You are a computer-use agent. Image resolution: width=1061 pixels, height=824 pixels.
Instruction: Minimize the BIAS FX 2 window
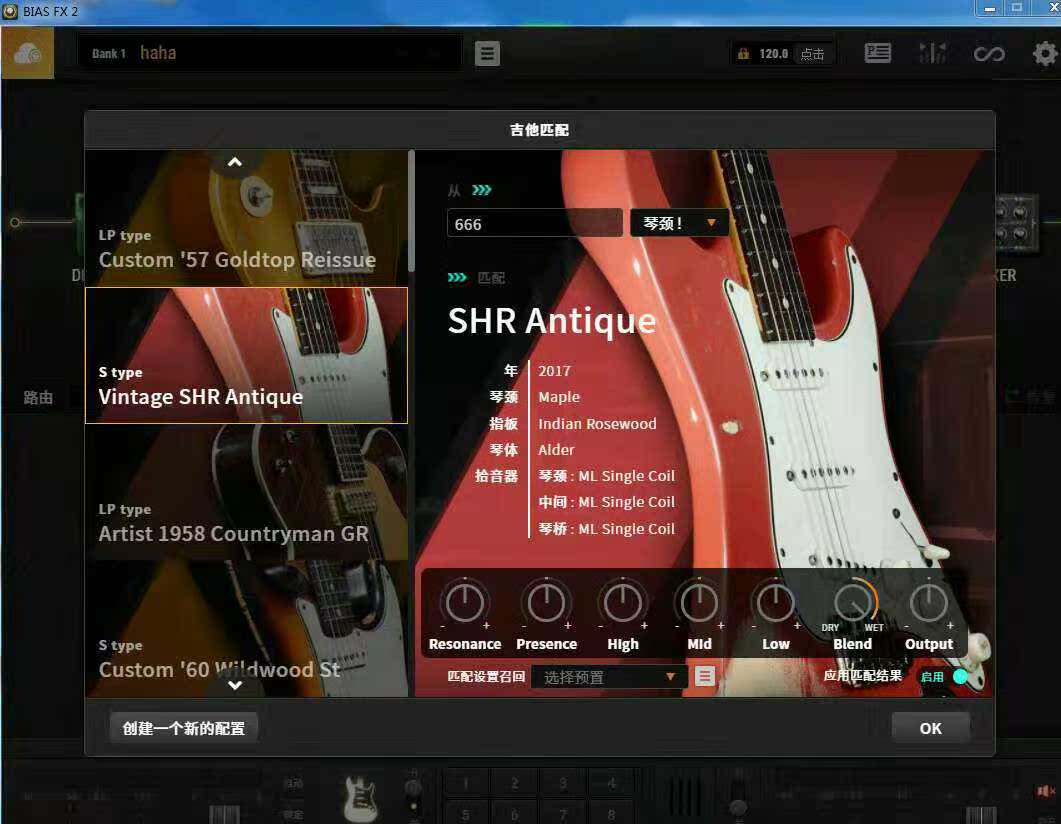pyautogui.click(x=989, y=9)
